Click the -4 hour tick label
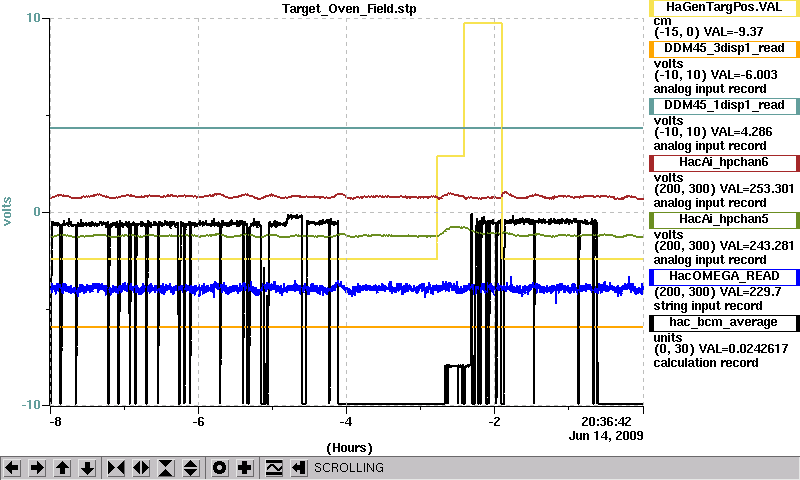800x480 pixels. coord(346,422)
